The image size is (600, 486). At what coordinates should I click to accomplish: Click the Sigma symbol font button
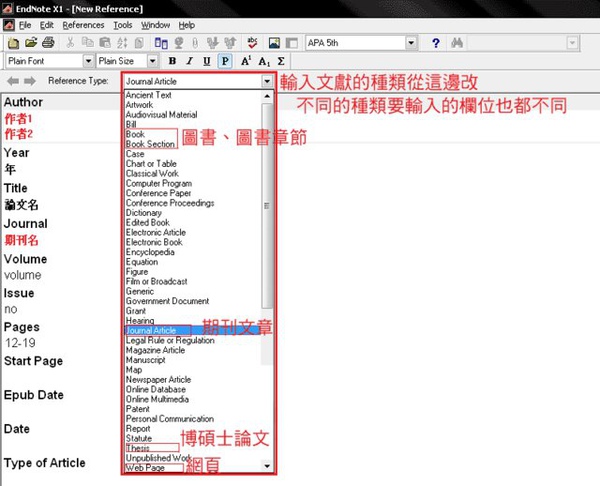(281, 61)
